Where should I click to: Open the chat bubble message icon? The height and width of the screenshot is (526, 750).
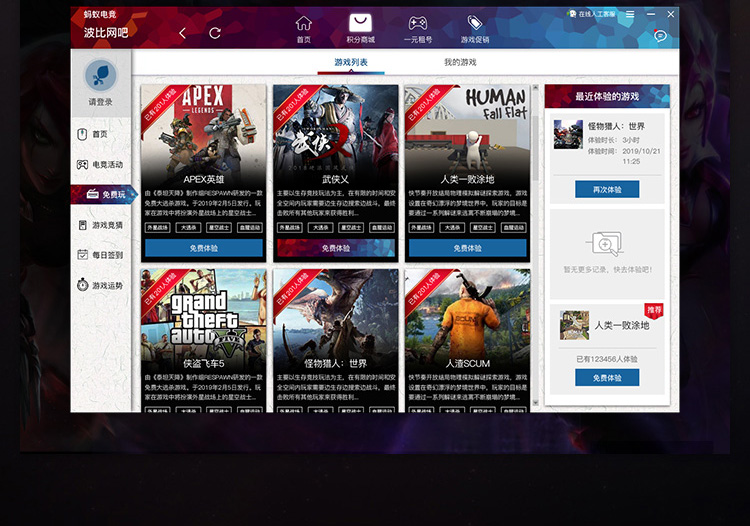661,36
